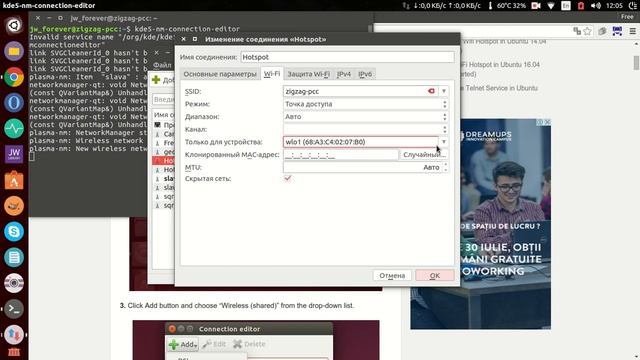Screen dimensions: 640x360
Task: Open the session power menu icon
Action: click(x=633, y=6)
